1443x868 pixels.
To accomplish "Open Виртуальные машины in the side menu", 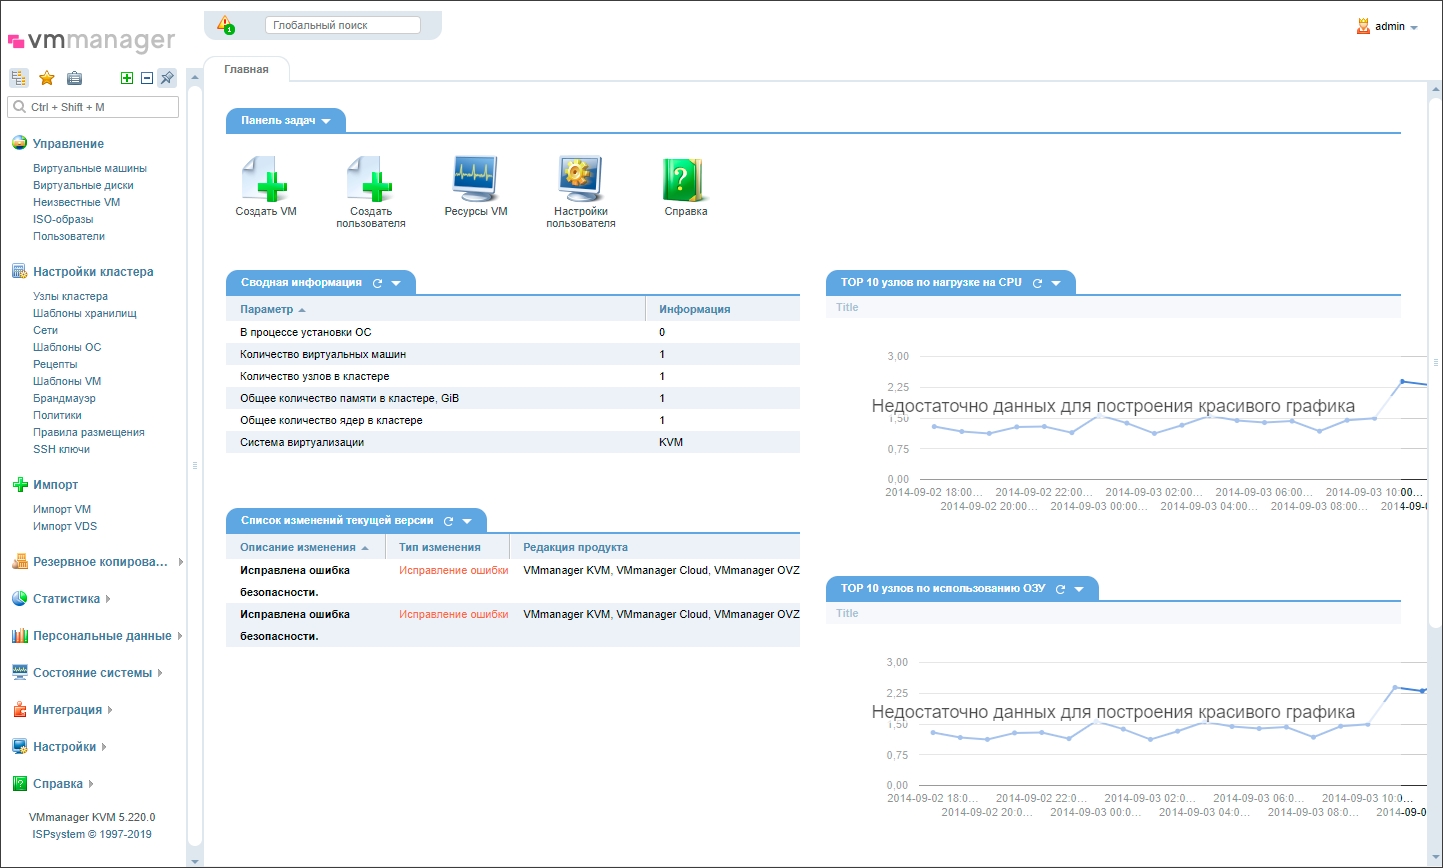I will pyautogui.click(x=89, y=168).
